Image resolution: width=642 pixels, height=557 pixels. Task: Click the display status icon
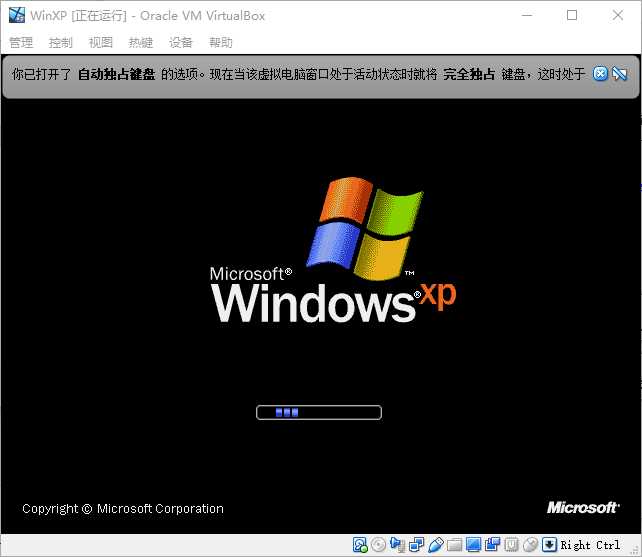[x=473, y=545]
